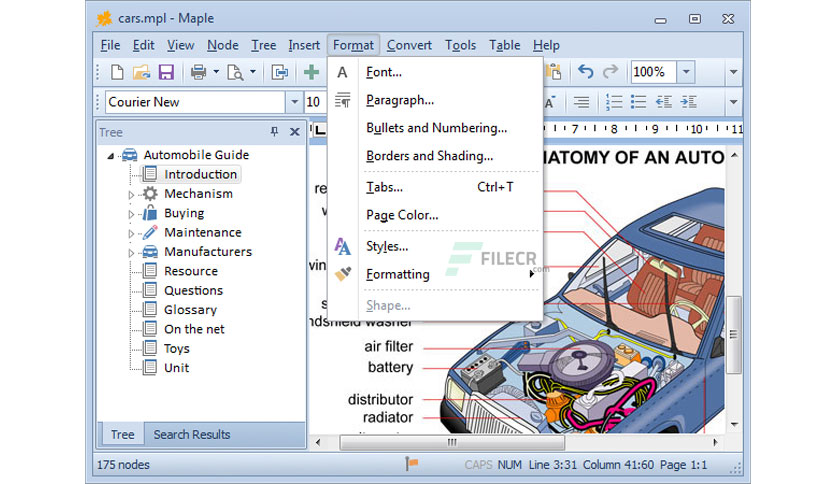Image resolution: width=836 pixels, height=484 pixels.
Task: Click the horizontal scrollbar thumb
Action: 452,442
